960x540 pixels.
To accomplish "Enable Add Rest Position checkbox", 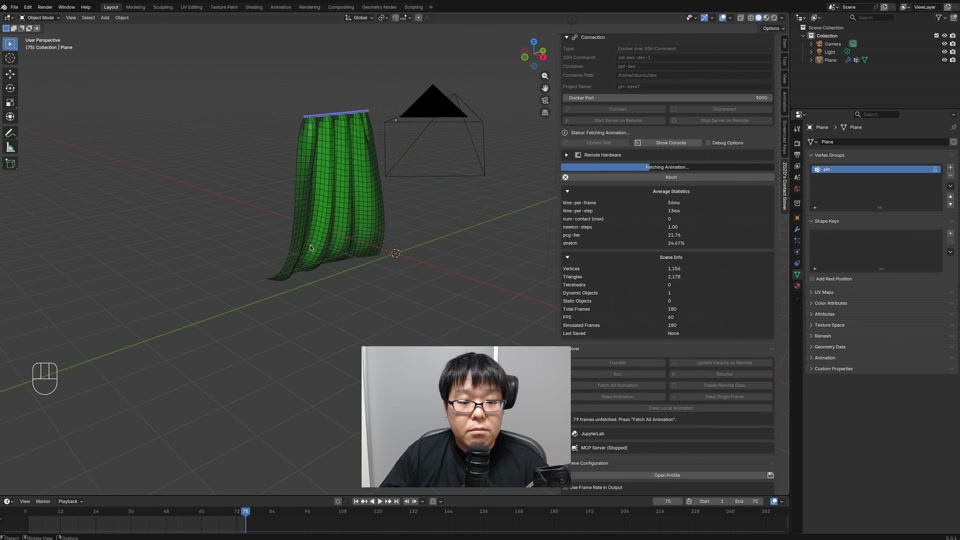I will point(812,279).
